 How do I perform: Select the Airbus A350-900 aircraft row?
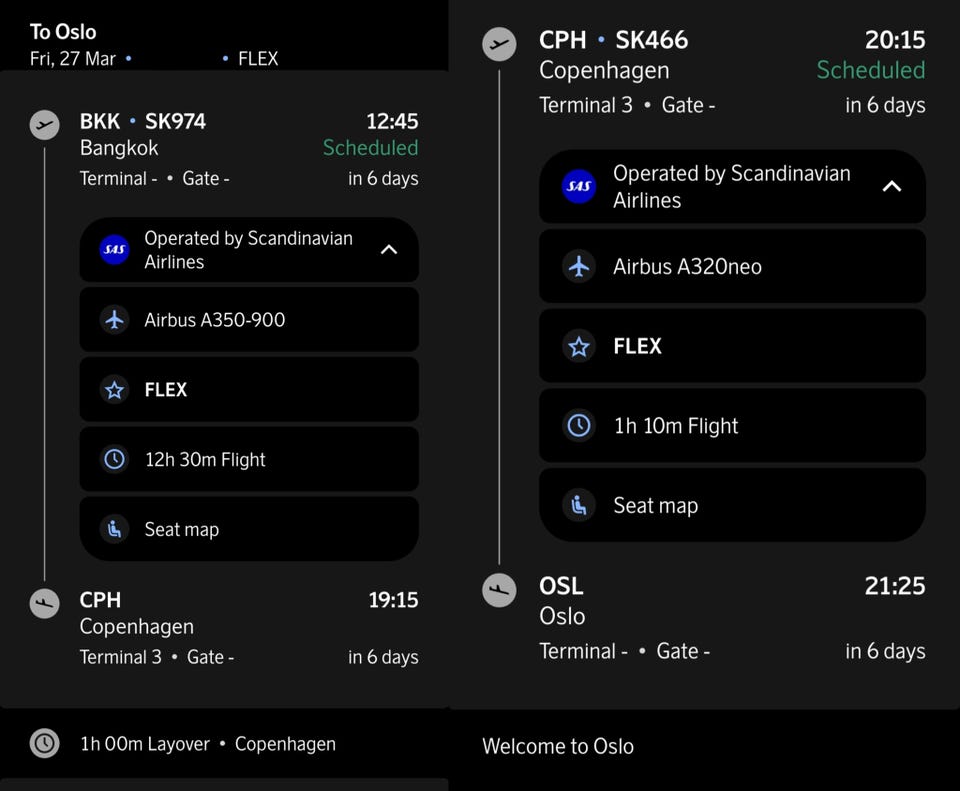[x=249, y=320]
